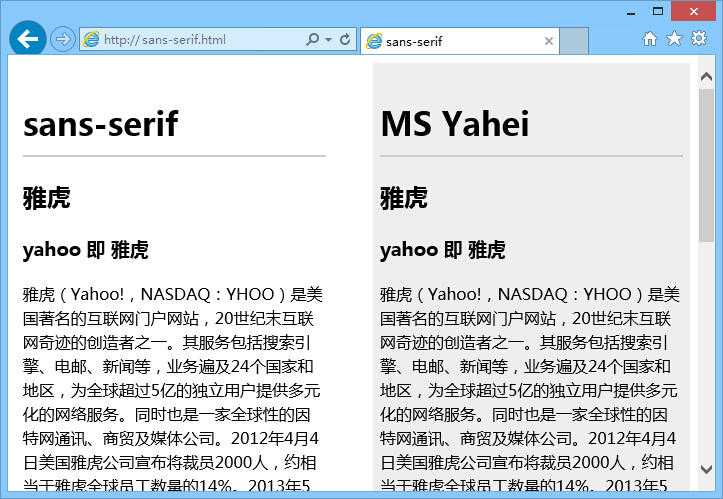723x499 pixels.
Task: Click the forward navigation arrow
Action: click(62, 40)
